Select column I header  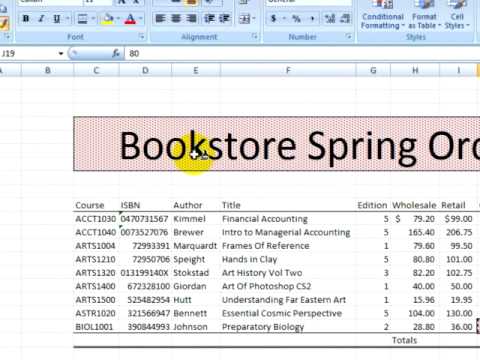coord(459,70)
